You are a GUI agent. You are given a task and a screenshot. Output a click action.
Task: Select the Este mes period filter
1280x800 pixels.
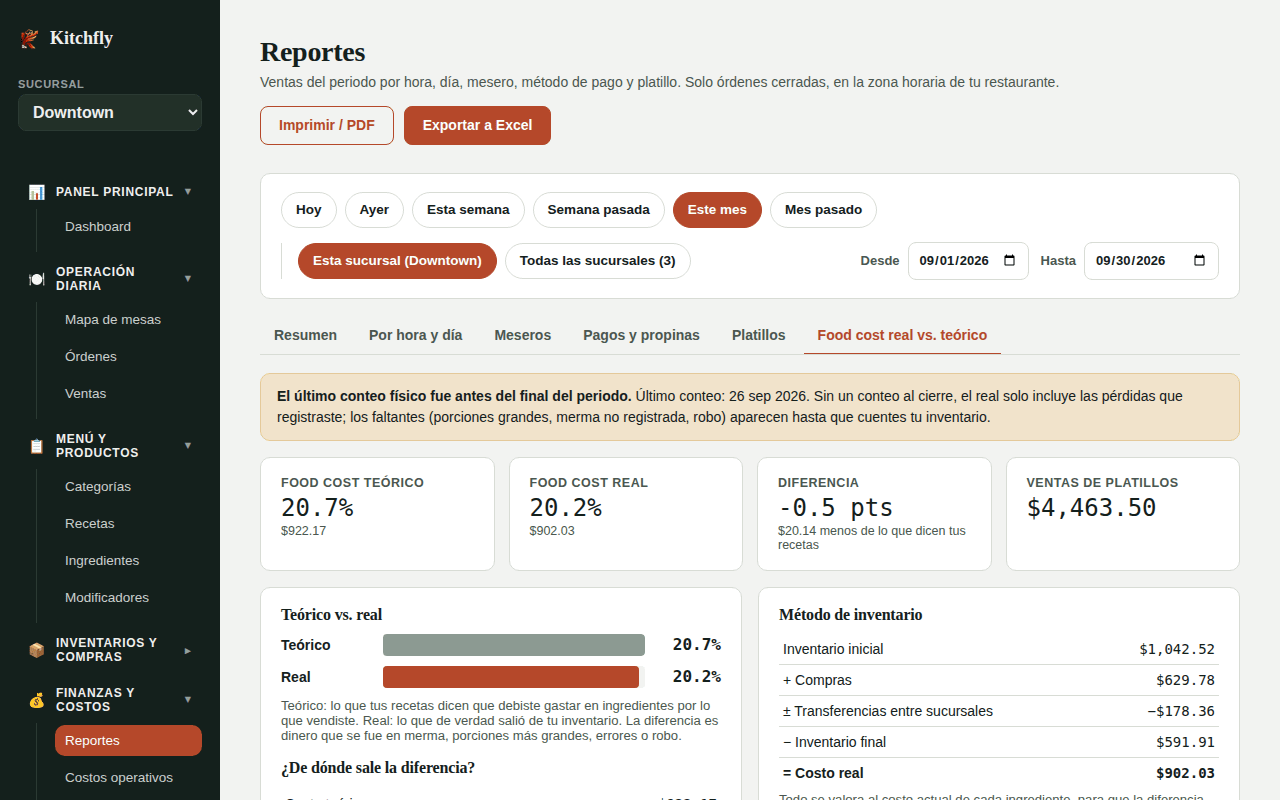(717, 210)
